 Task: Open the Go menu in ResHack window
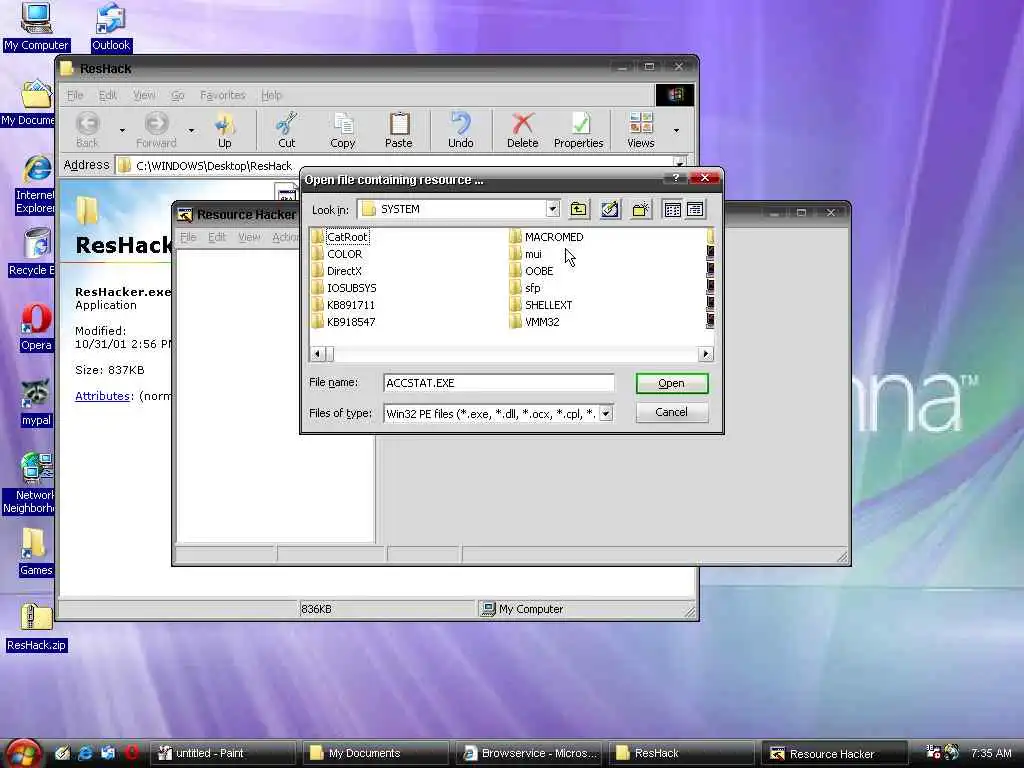[178, 95]
